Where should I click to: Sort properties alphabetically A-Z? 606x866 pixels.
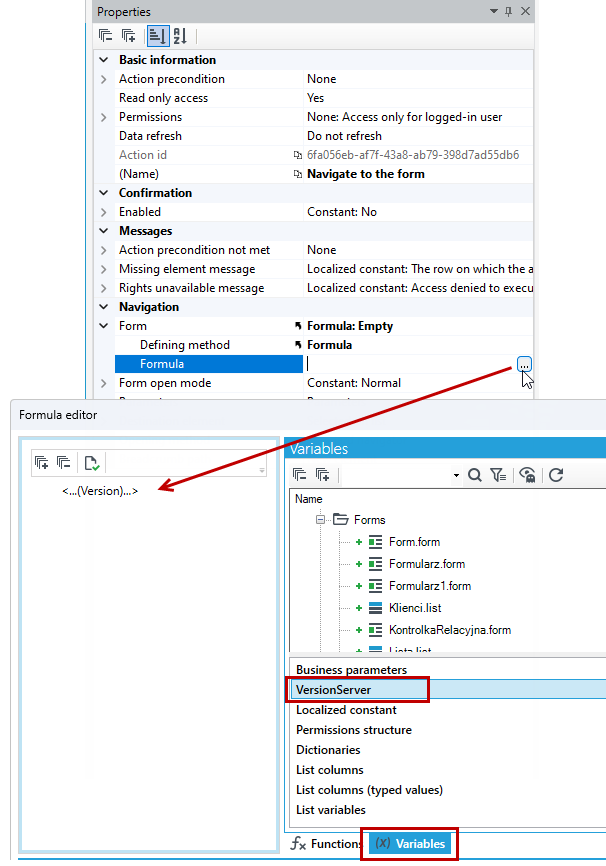tap(180, 36)
